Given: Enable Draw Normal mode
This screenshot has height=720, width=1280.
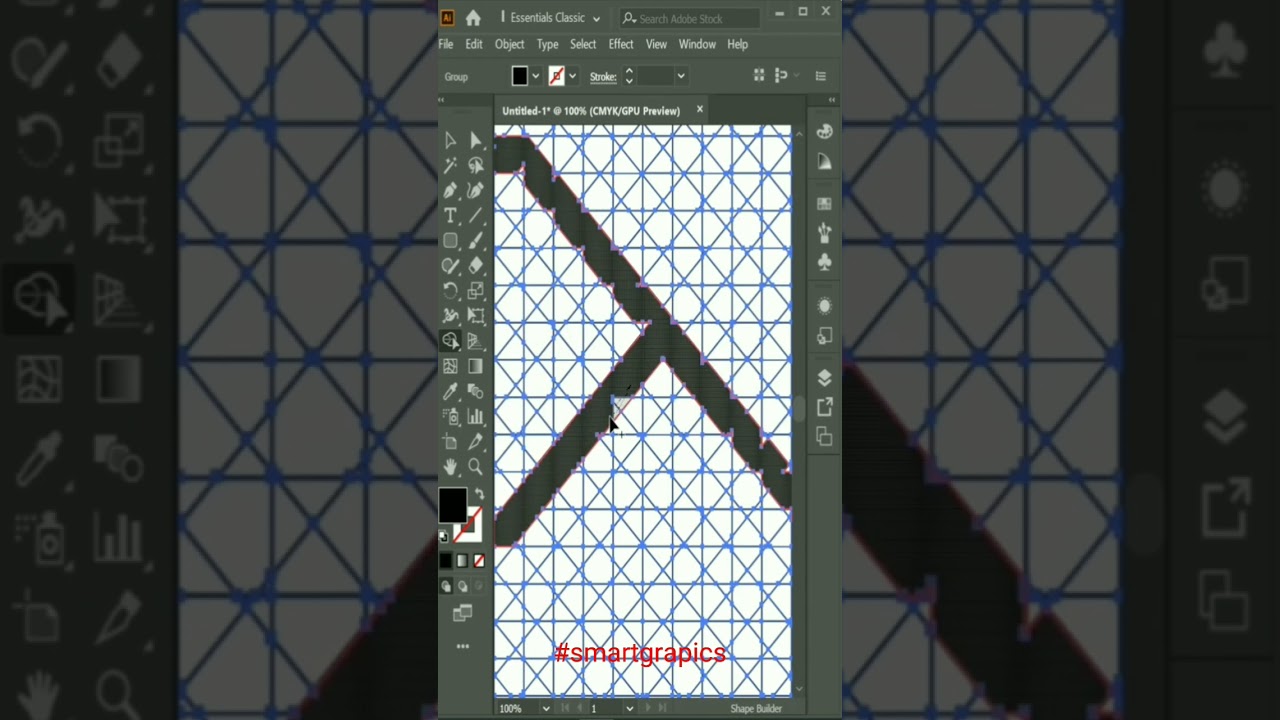Looking at the screenshot, I should 446,586.
